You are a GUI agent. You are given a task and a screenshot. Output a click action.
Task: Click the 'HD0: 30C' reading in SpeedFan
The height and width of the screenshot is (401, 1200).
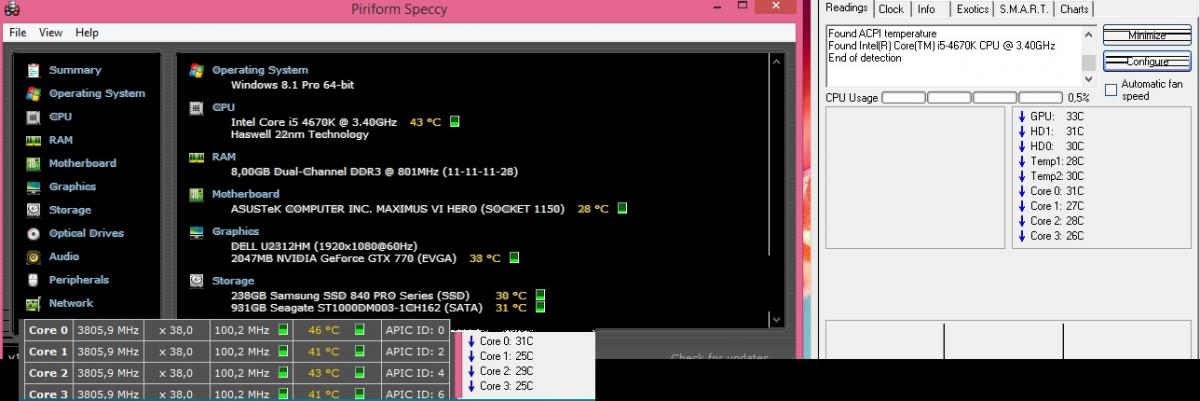[1057, 146]
